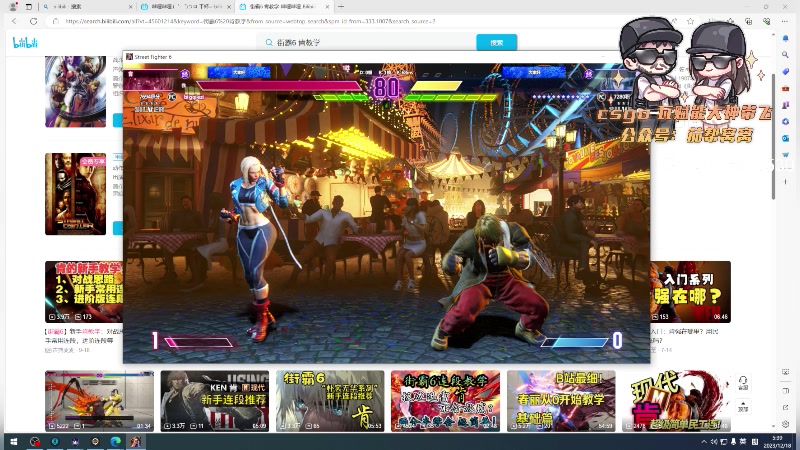Image resolution: width=800 pixels, height=450 pixels.
Task: Click the browser address bar URL
Action: (250, 21)
